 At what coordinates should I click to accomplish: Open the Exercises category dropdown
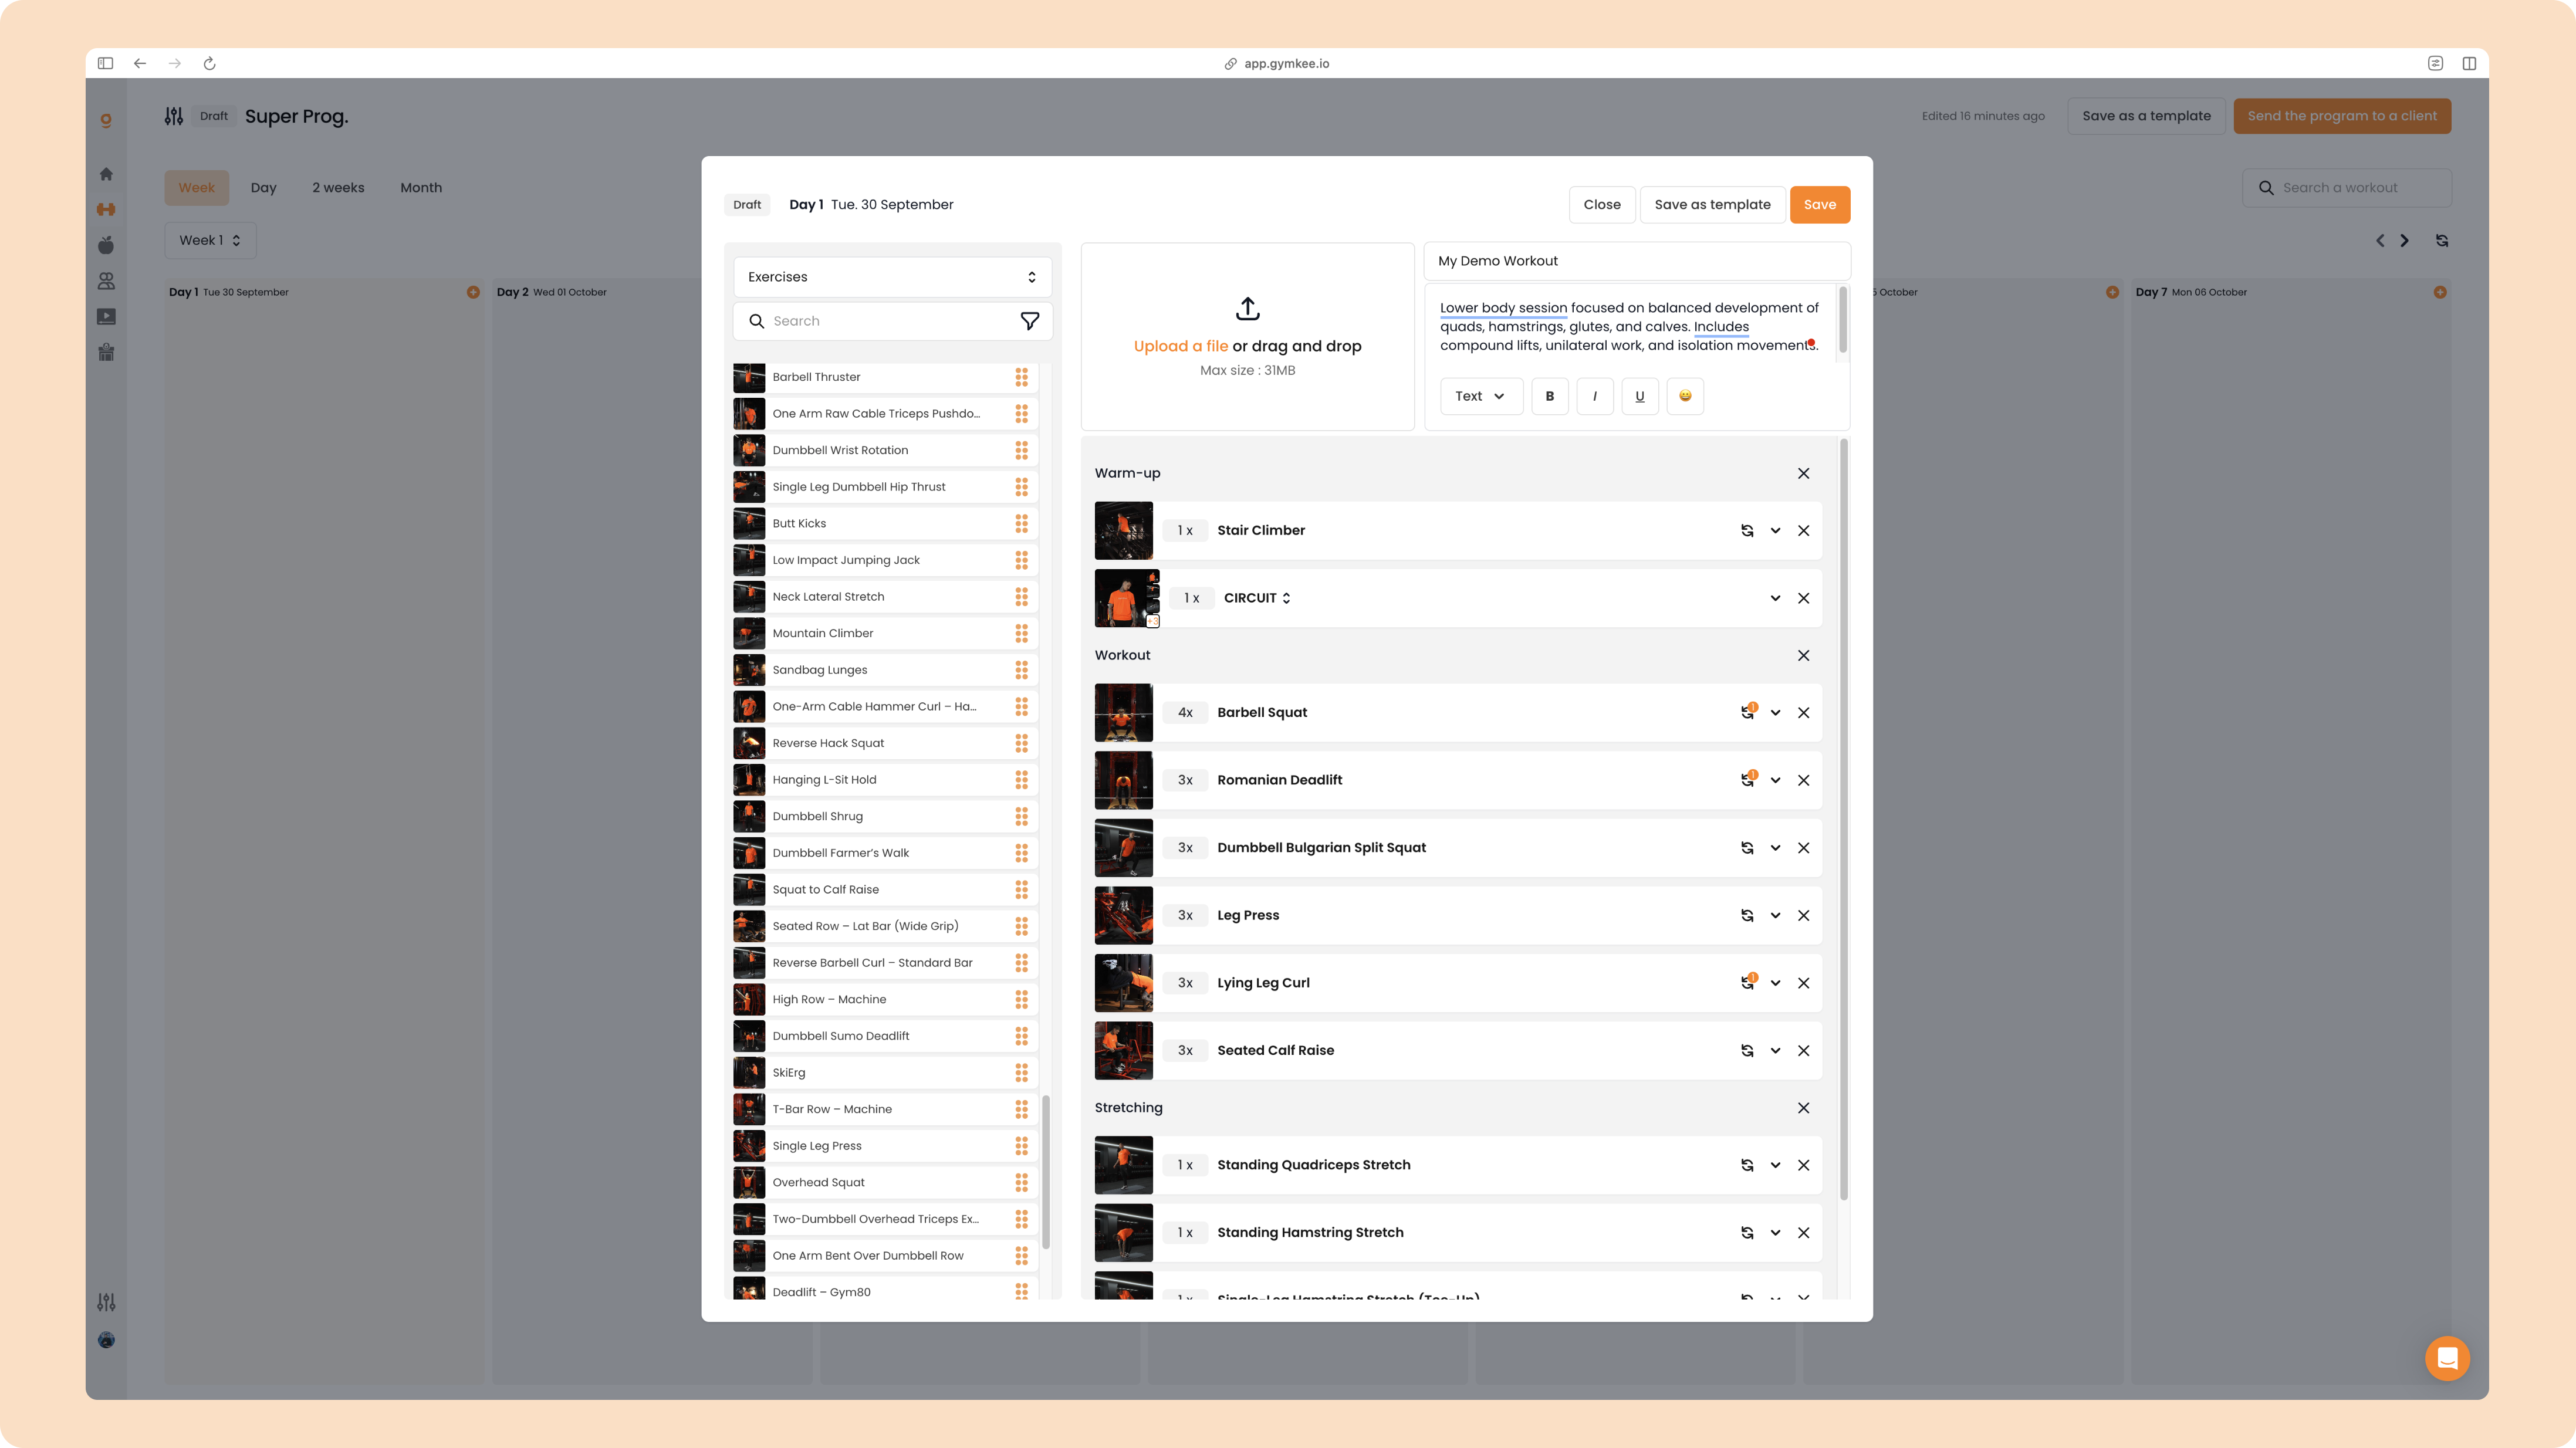(892, 277)
